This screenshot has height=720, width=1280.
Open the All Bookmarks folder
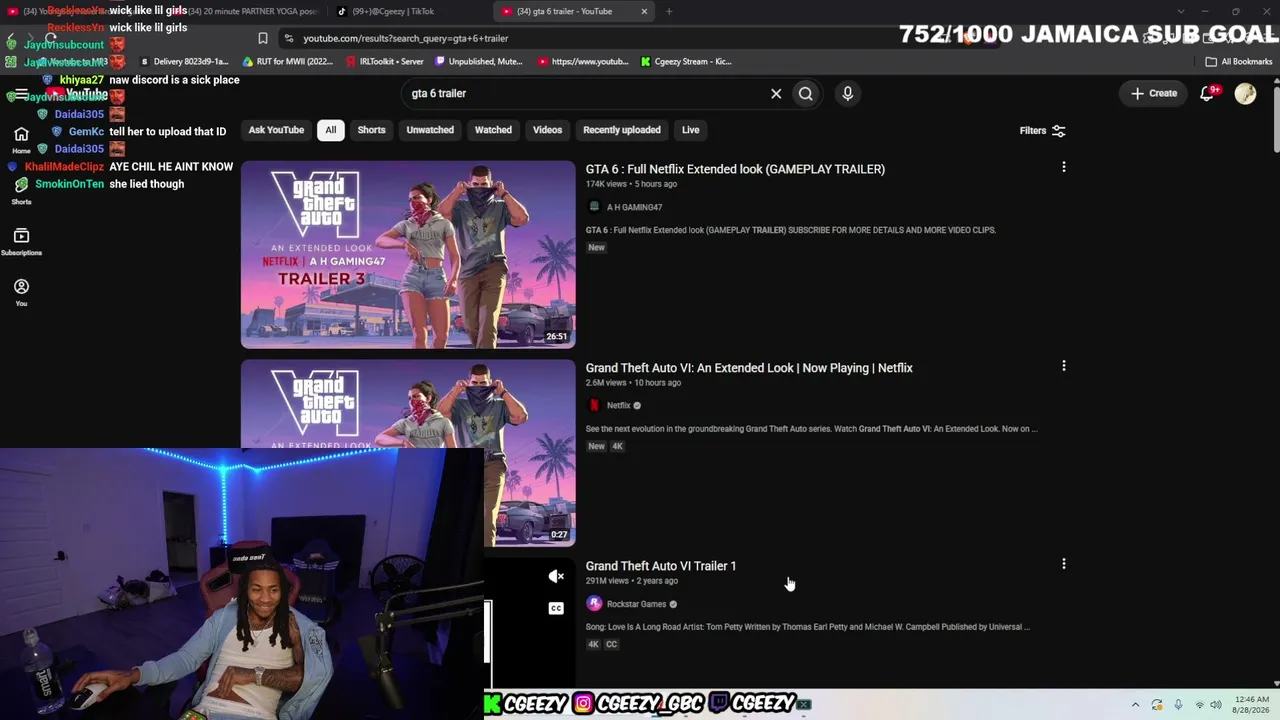click(x=1239, y=61)
